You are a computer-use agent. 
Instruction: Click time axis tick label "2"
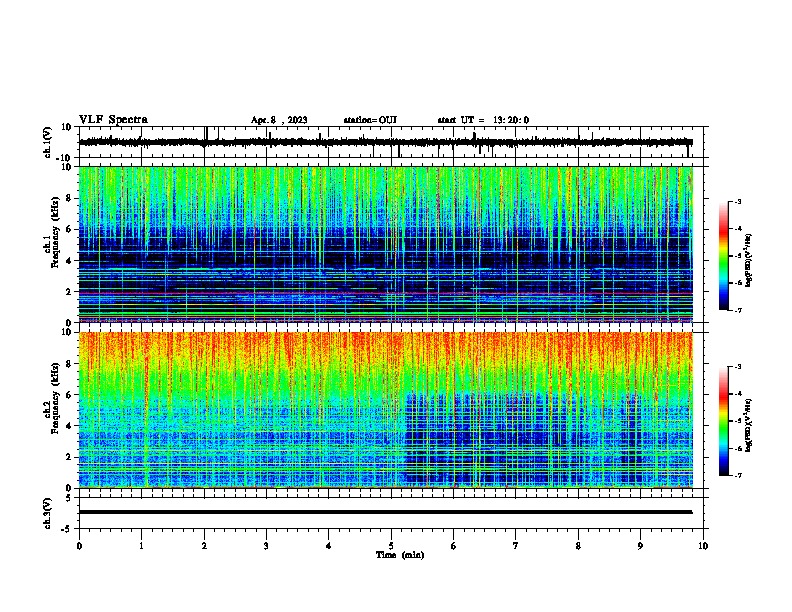[x=204, y=546]
